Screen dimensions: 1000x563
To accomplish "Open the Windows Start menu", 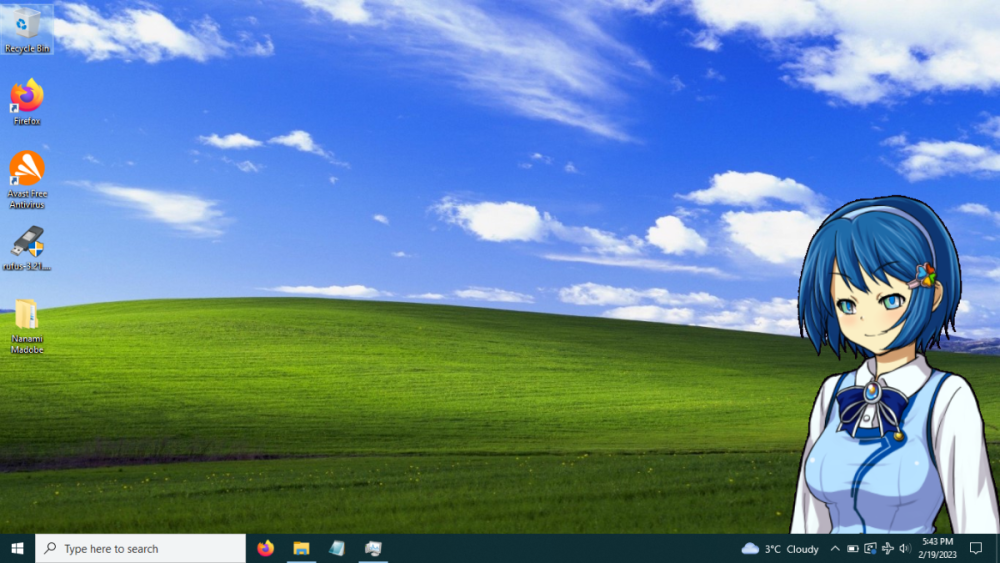I will click(x=17, y=548).
